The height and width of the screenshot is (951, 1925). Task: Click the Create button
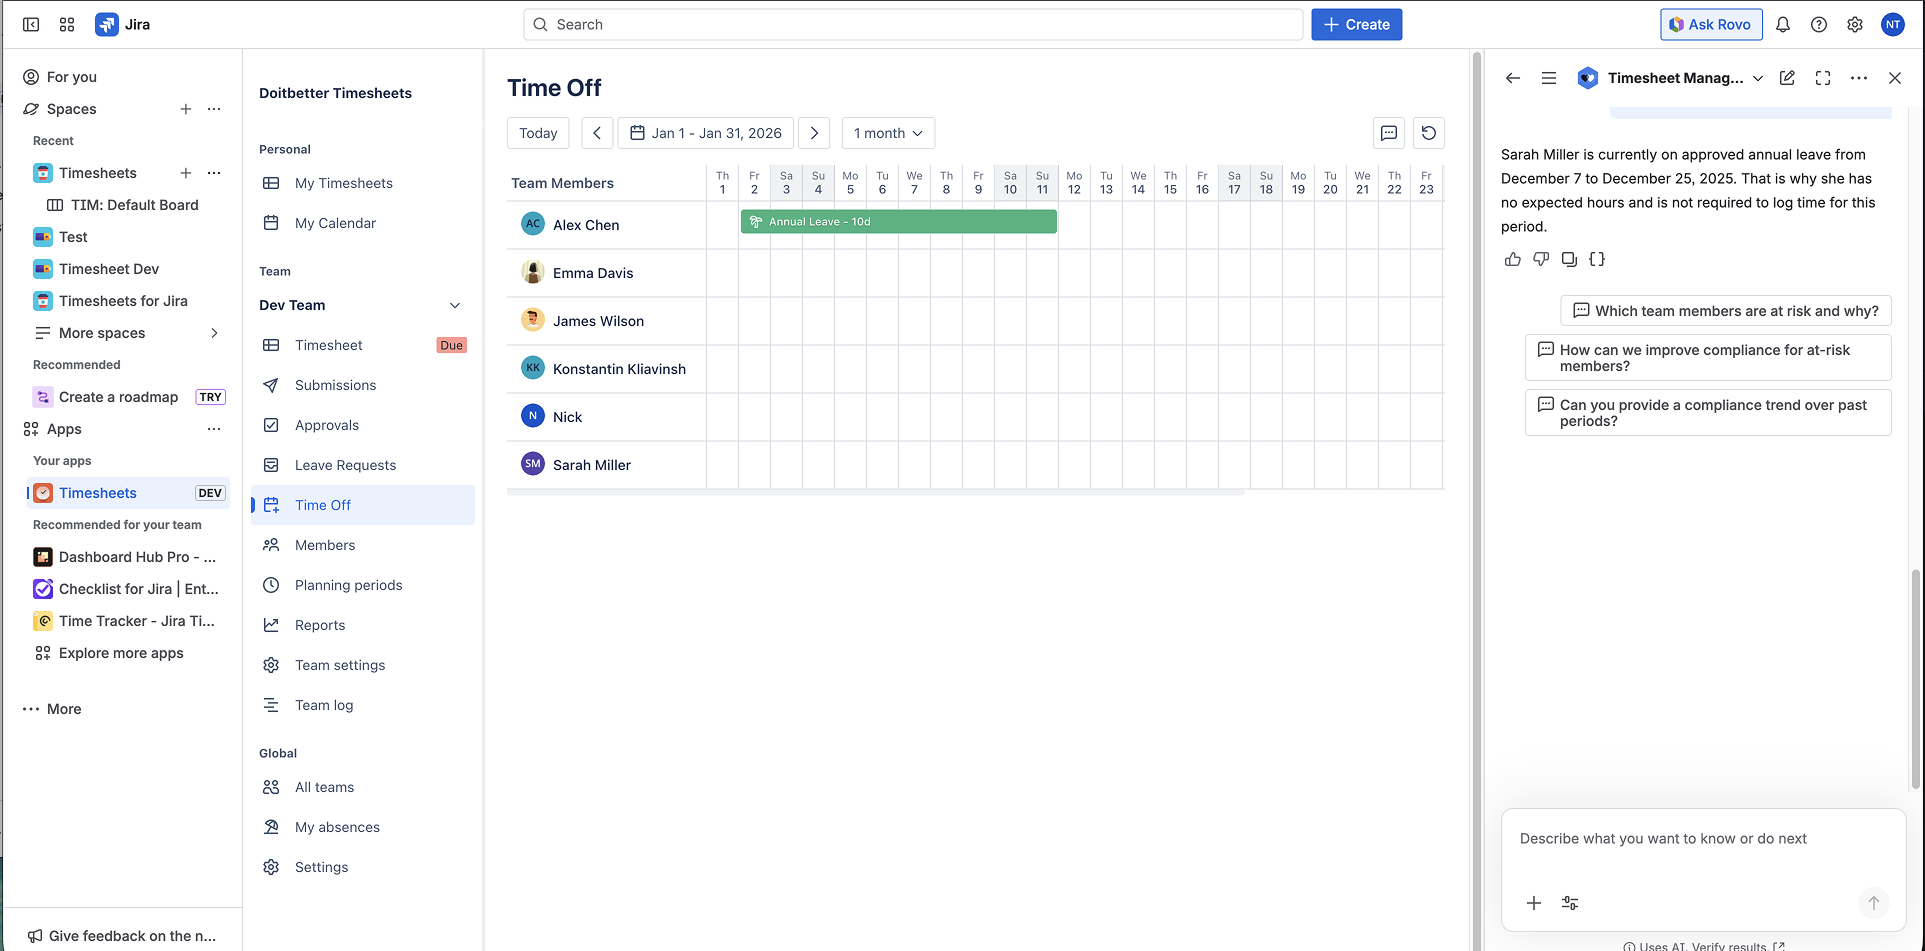[1357, 25]
